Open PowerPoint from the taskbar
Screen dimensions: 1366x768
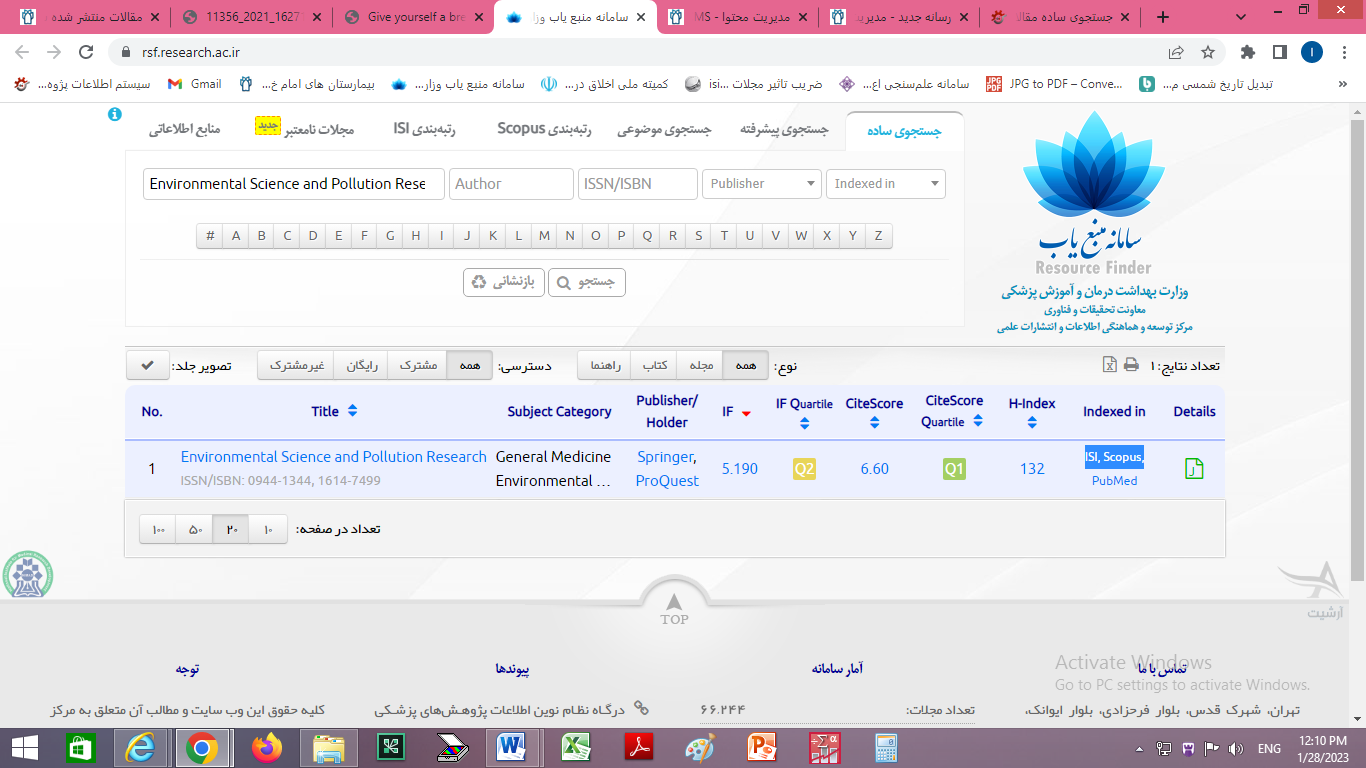click(x=761, y=747)
